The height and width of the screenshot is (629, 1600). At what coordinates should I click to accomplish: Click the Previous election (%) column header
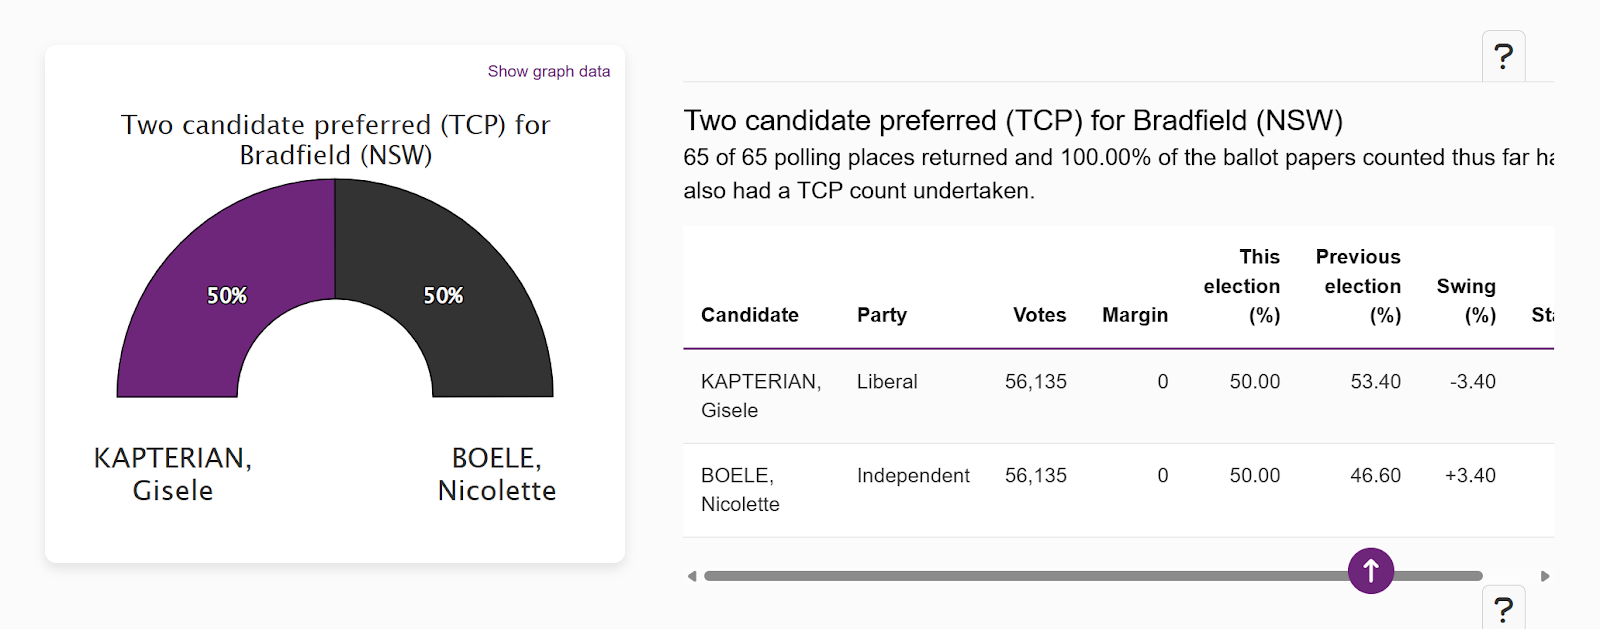(x=1358, y=286)
